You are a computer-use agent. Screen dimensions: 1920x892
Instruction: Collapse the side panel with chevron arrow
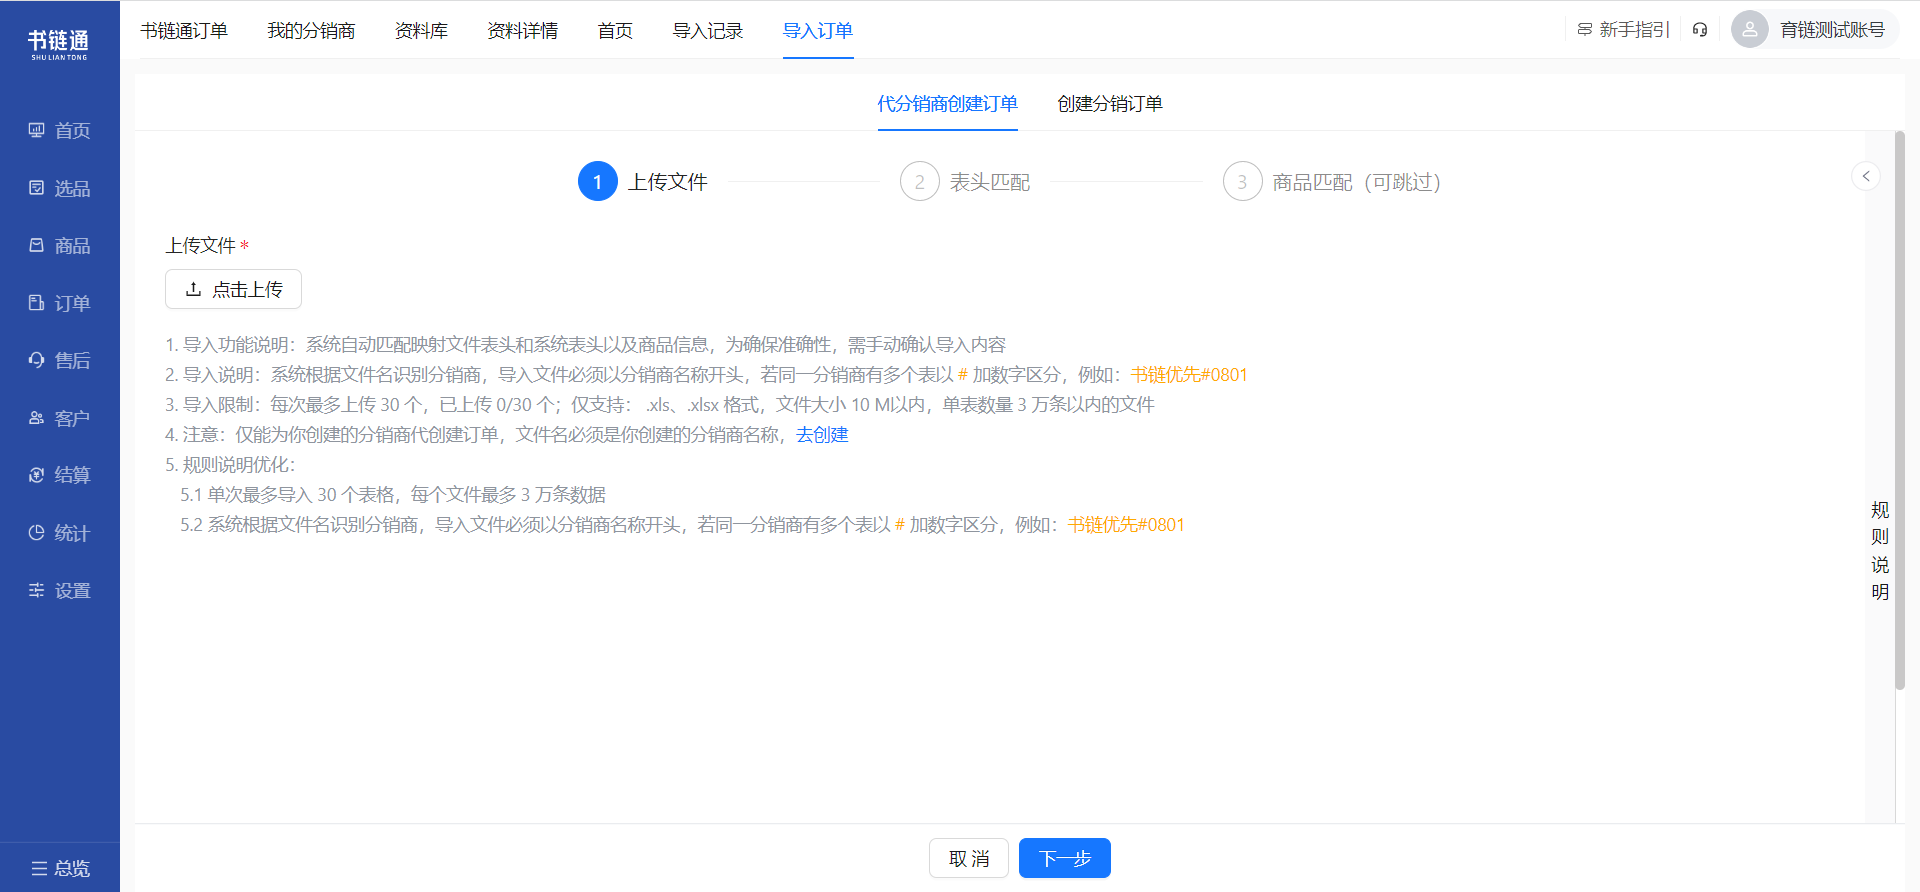pos(1866,176)
